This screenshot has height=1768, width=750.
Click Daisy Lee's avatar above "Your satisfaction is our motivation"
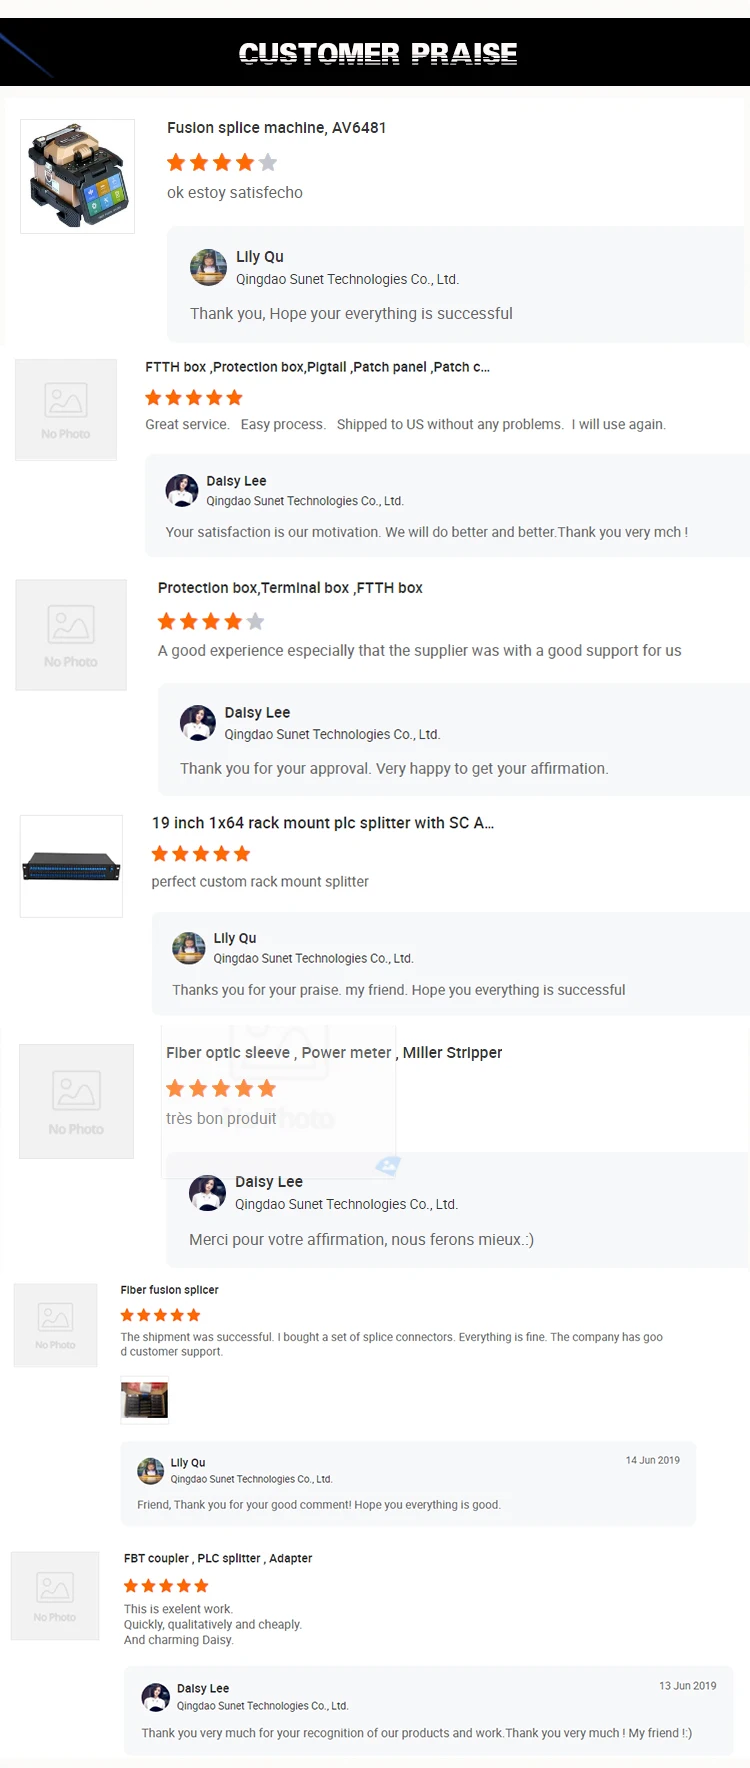(182, 490)
